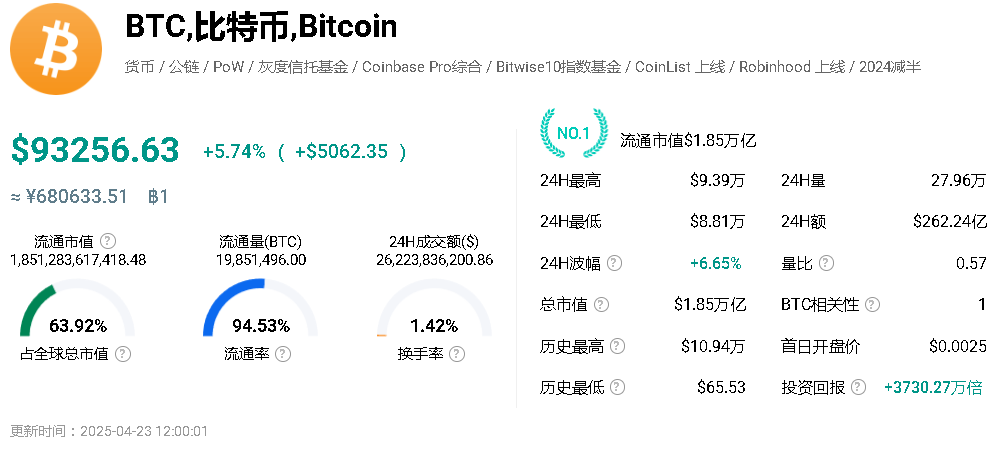Click help icon next to BTC相关性
Image resolution: width=995 pixels, height=459 pixels.
point(873,304)
